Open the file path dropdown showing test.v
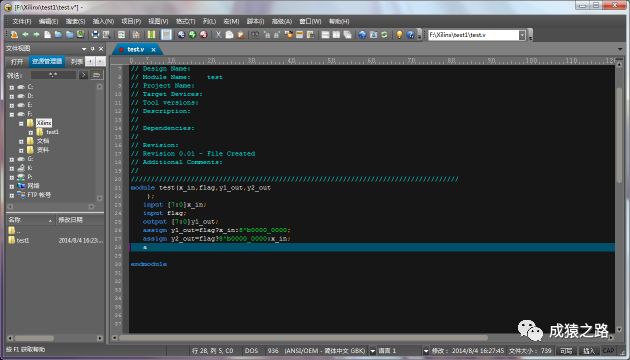630x360 pixels. (x=522, y=35)
